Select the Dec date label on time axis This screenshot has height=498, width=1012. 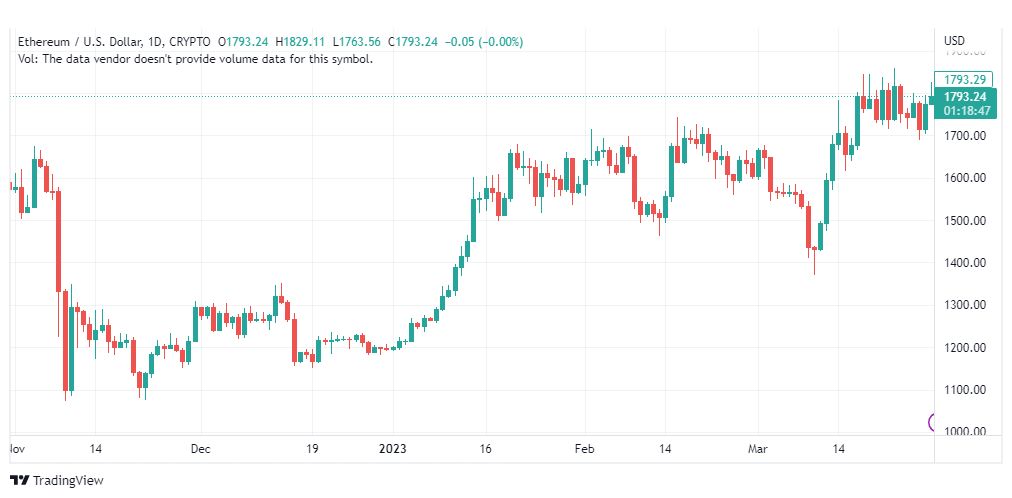coord(201,448)
